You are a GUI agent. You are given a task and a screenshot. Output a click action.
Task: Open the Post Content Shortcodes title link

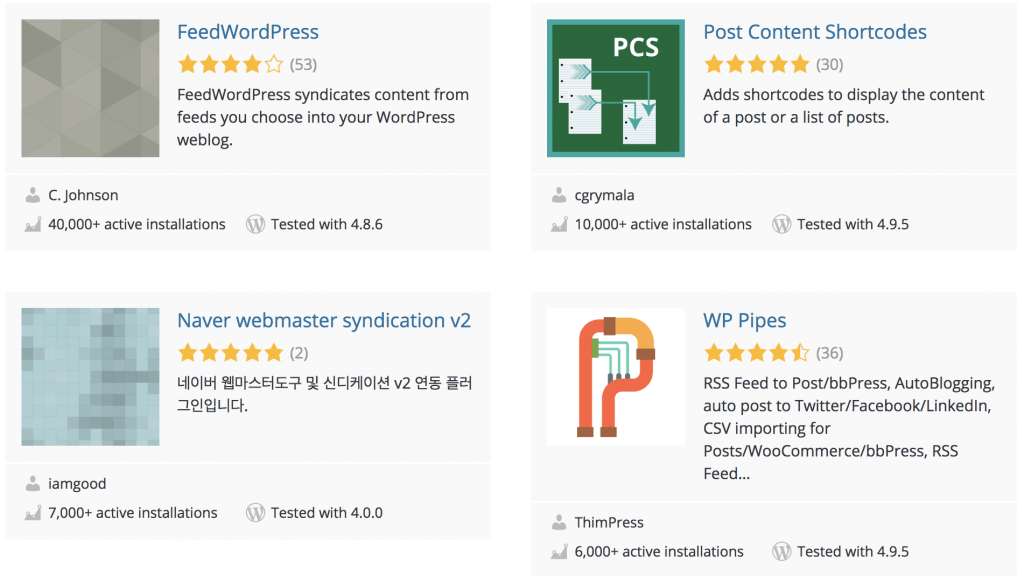(x=814, y=32)
